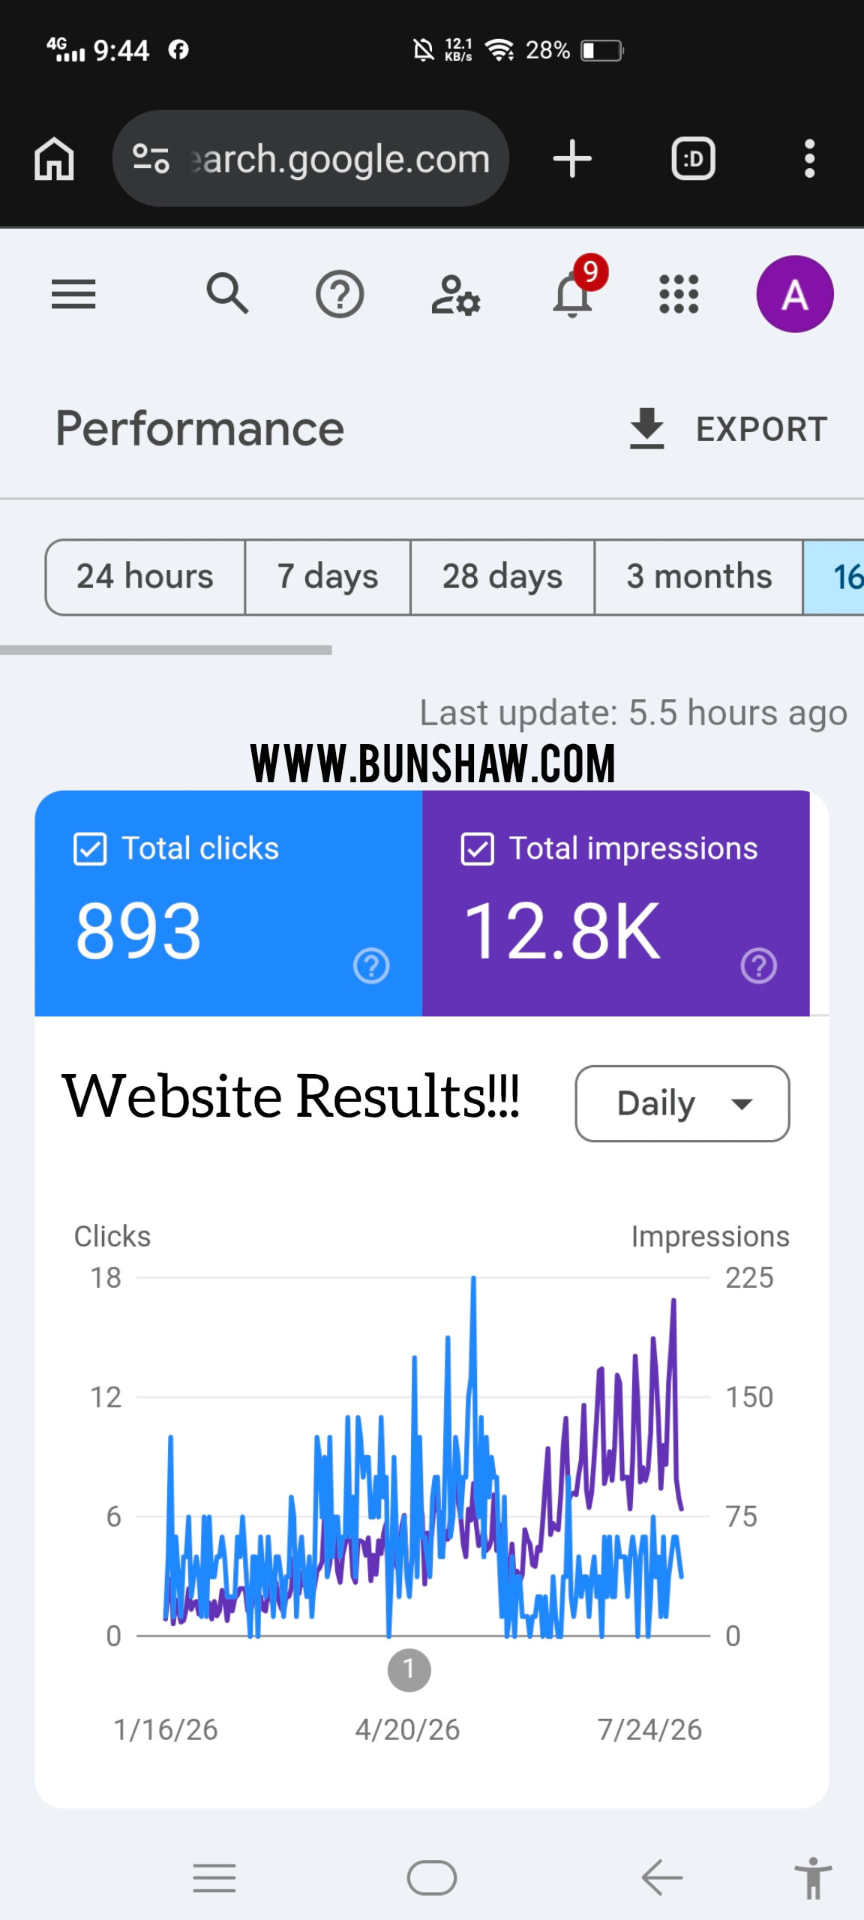Screen dimensions: 864x1920
Task: Toggle the Total clicks checkbox
Action: click(90, 849)
